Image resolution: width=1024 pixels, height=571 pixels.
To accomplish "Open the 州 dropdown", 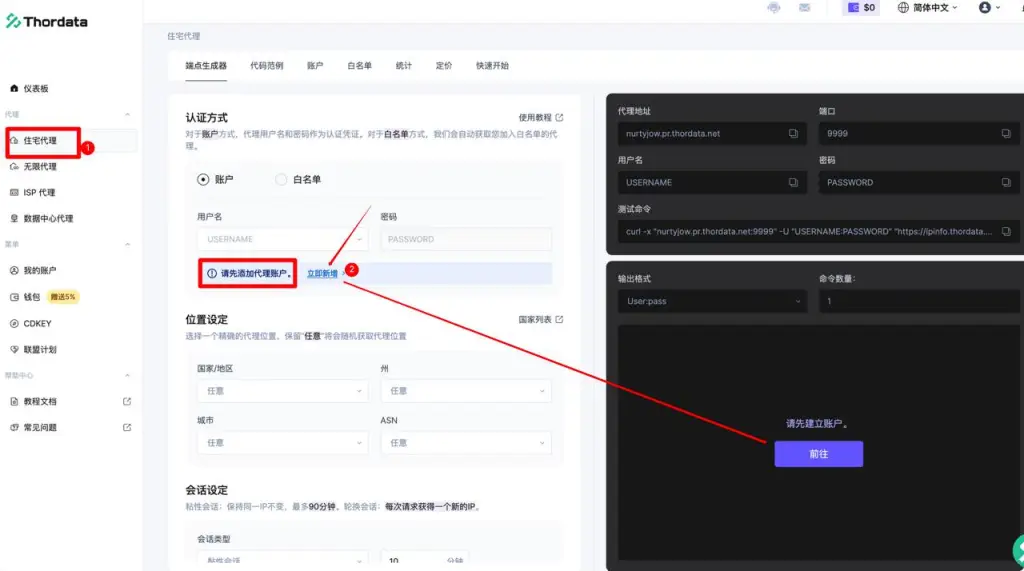I will (466, 391).
